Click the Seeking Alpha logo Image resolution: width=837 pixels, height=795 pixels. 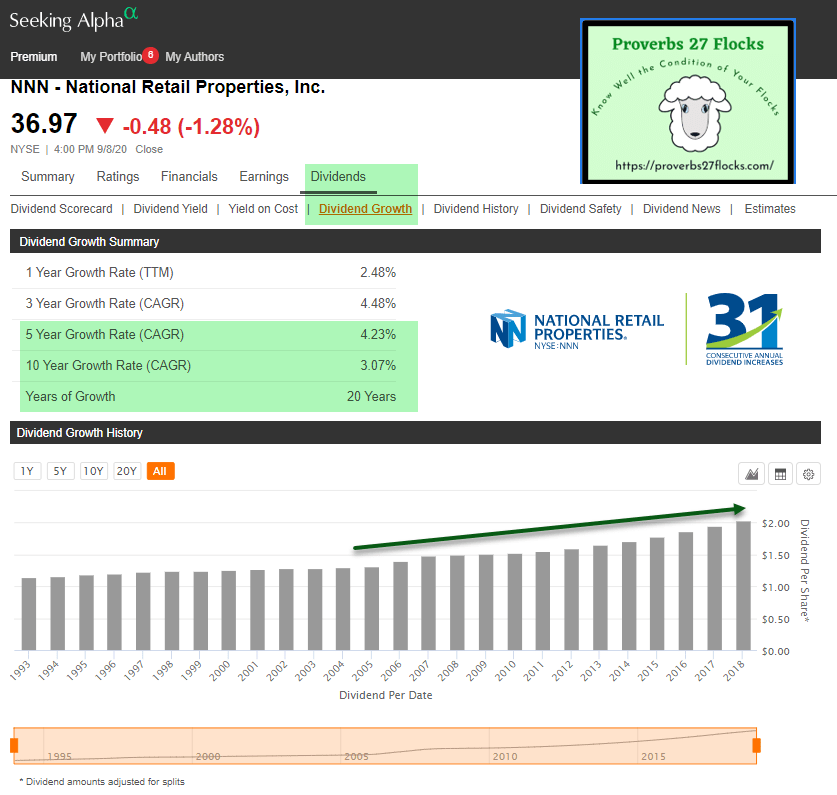point(73,19)
